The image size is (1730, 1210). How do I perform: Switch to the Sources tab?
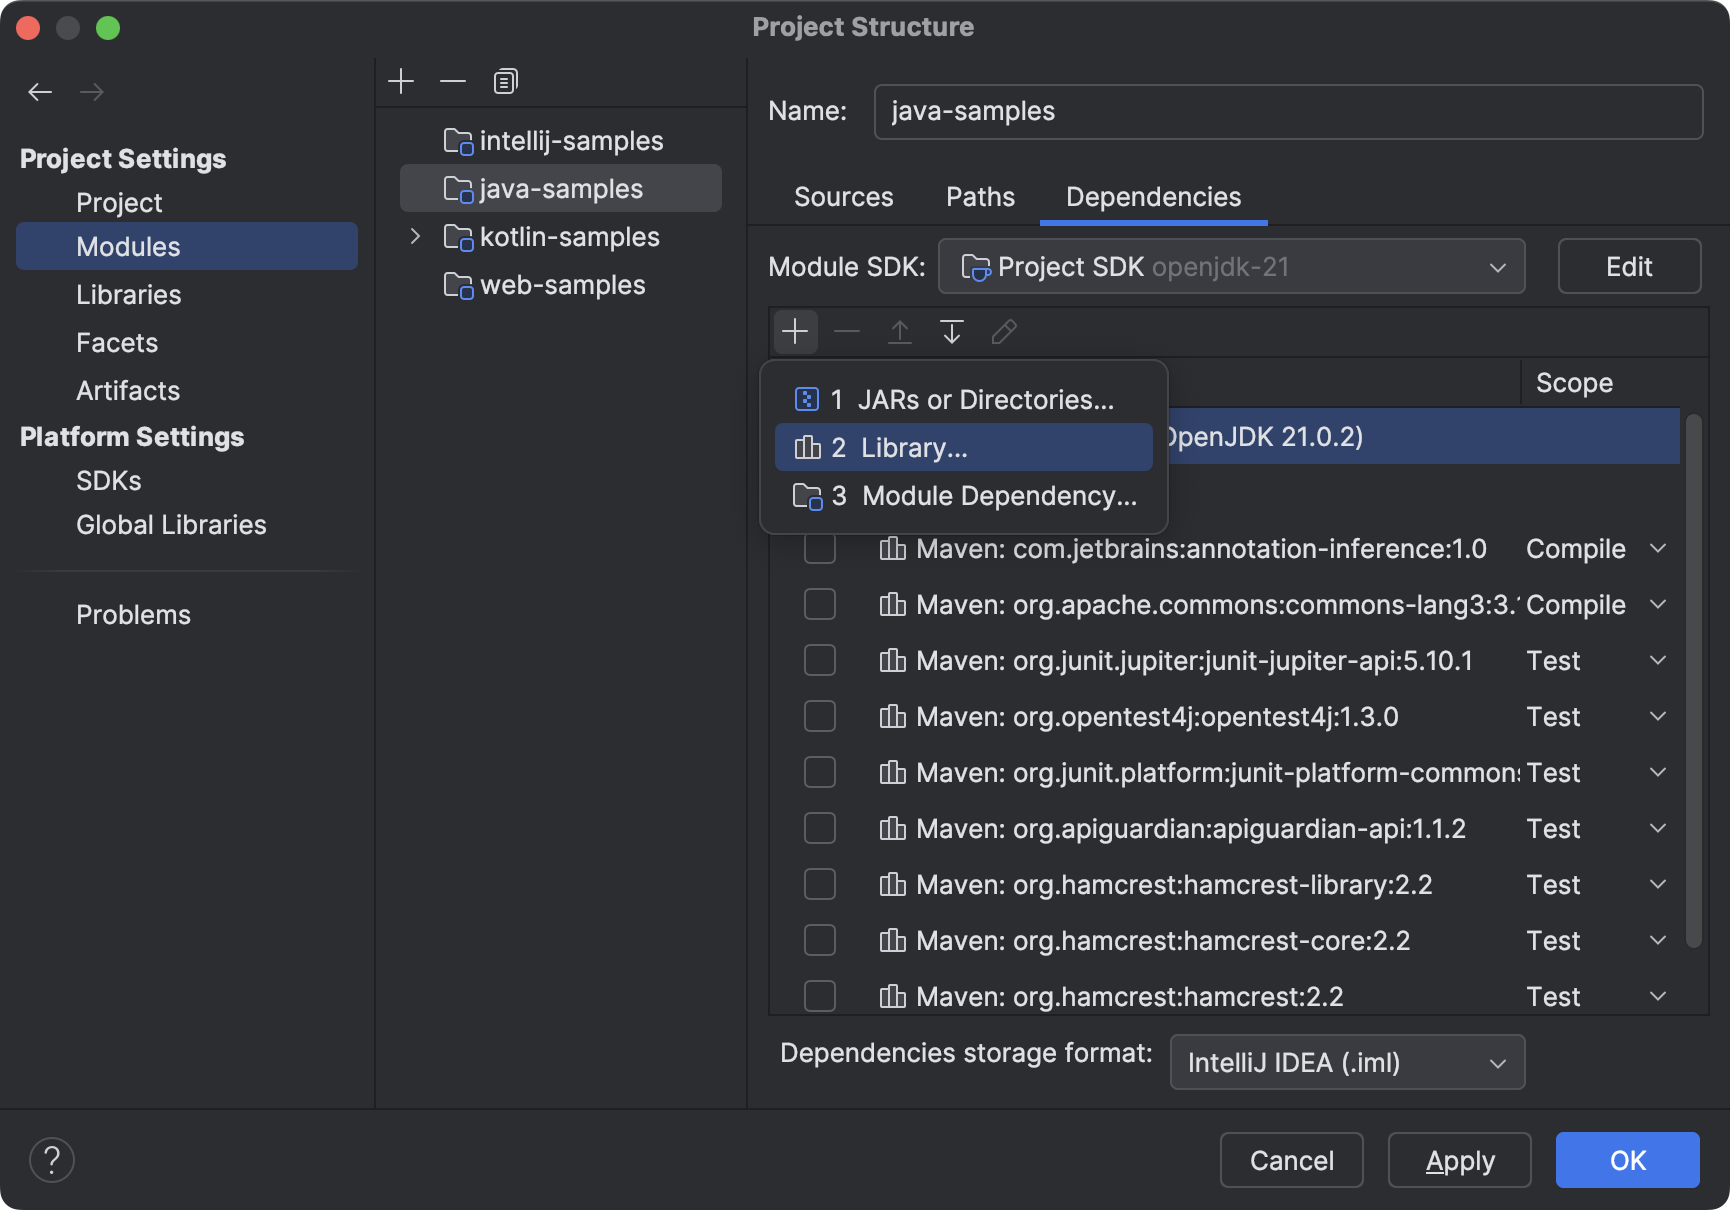tap(843, 197)
